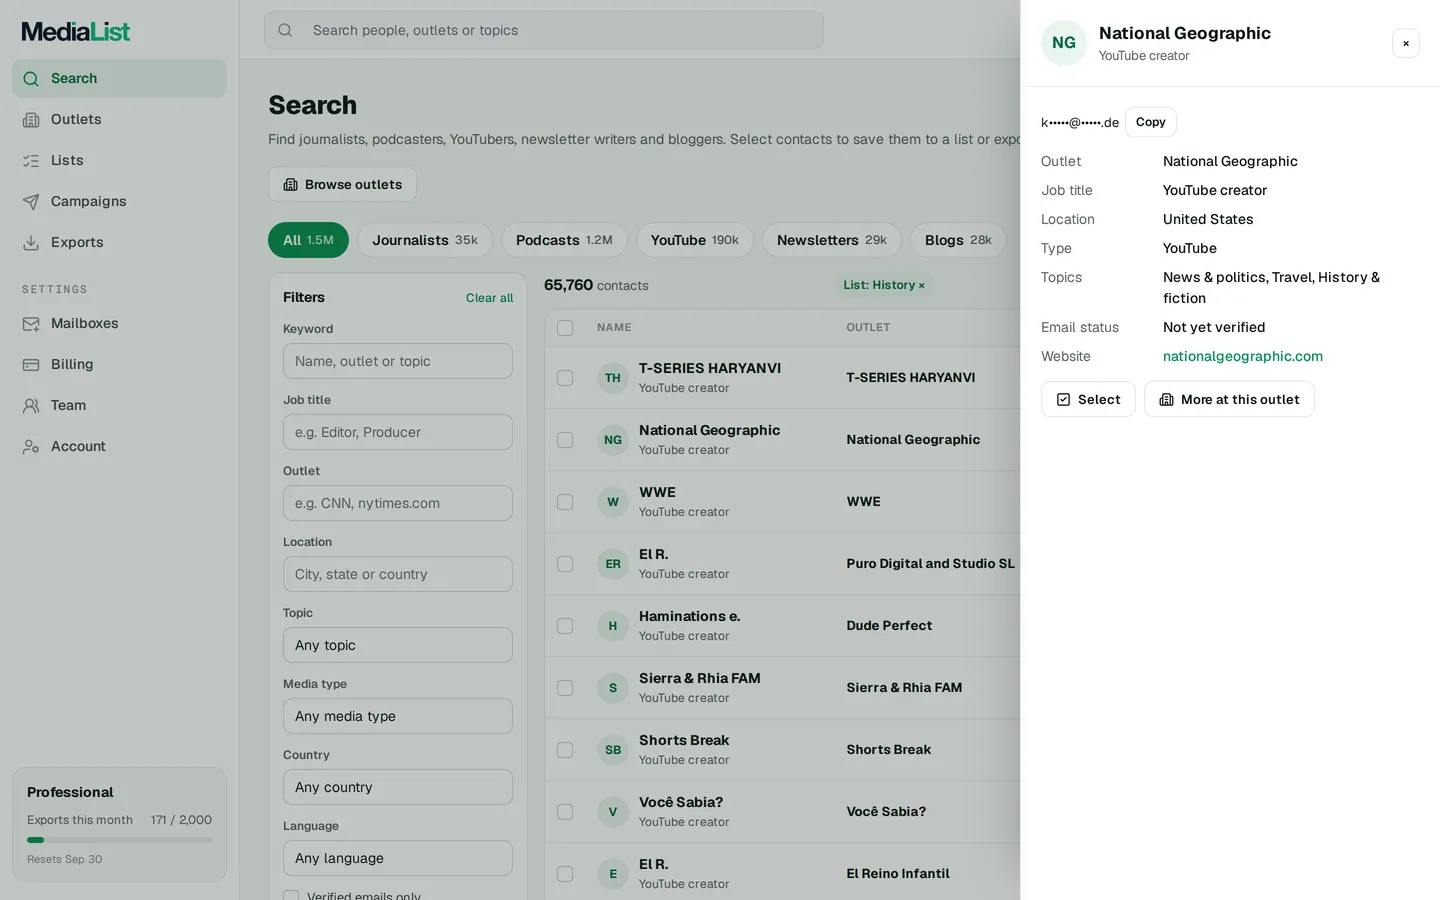1440x900 pixels.
Task: Close the National Geographic detail panel
Action: tap(1406, 43)
